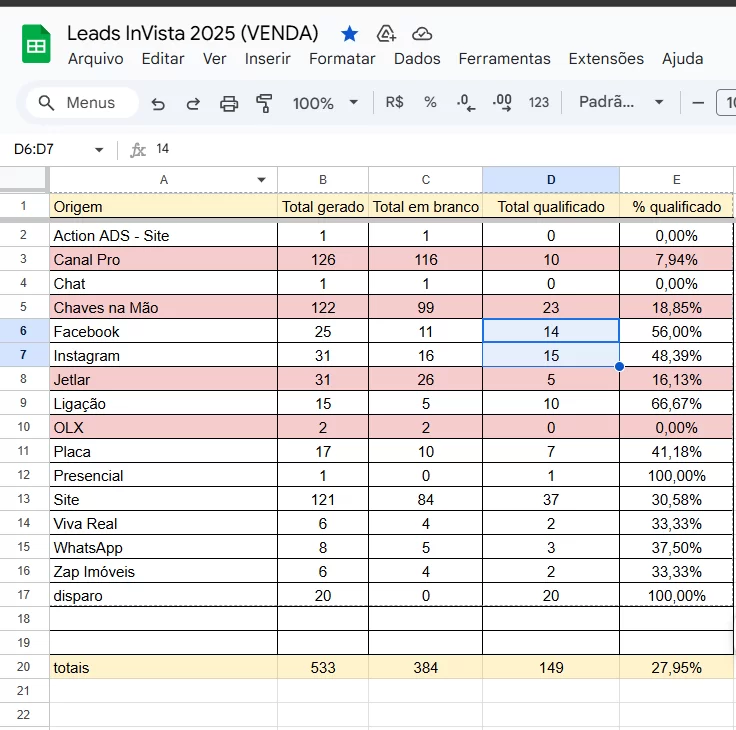Click the Google Sheets home icon
736x730 pixels.
coord(37,45)
